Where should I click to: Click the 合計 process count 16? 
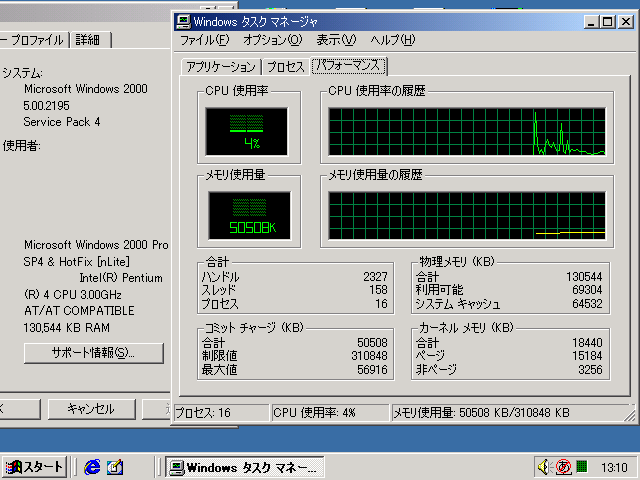coord(381,304)
